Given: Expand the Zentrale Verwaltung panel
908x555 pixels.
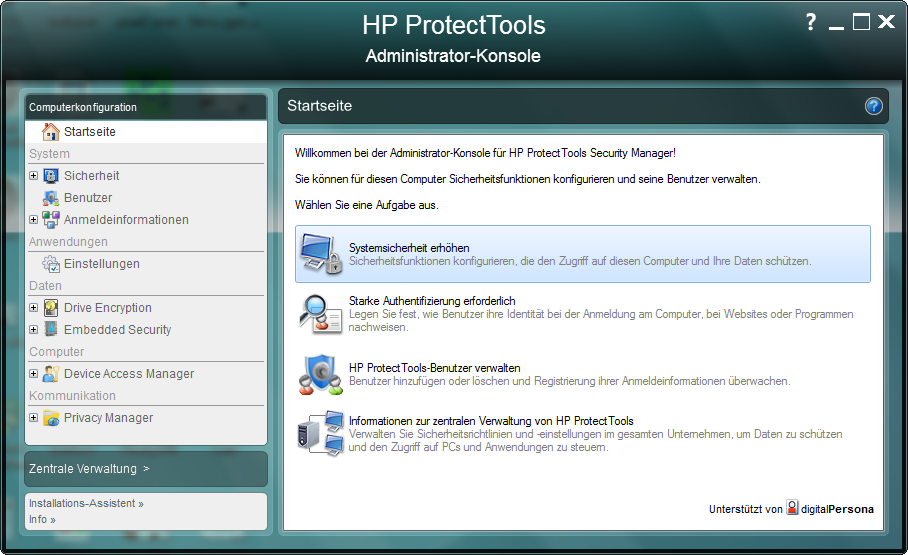Looking at the screenshot, I should pos(146,469).
